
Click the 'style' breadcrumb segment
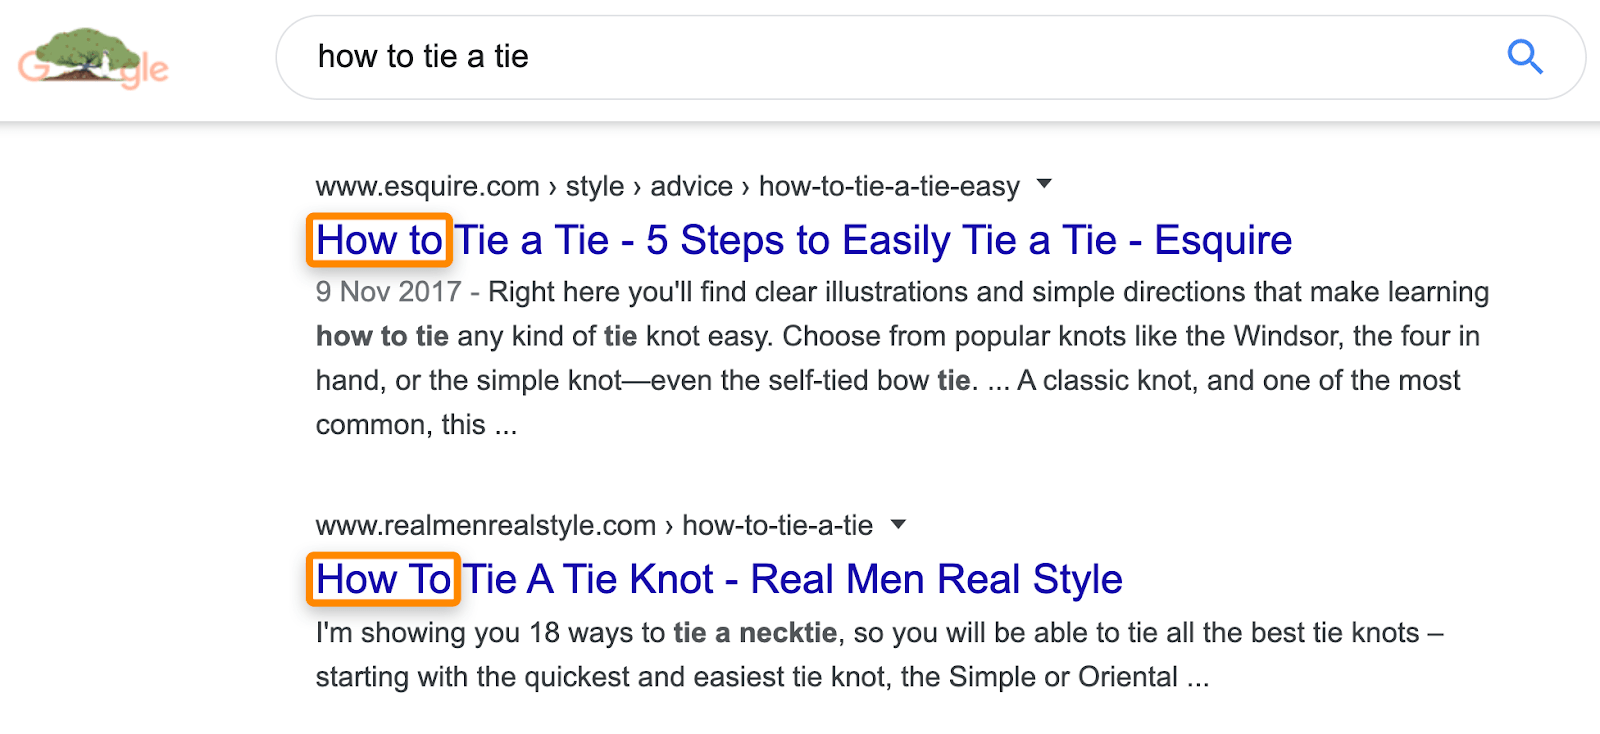[x=596, y=186]
